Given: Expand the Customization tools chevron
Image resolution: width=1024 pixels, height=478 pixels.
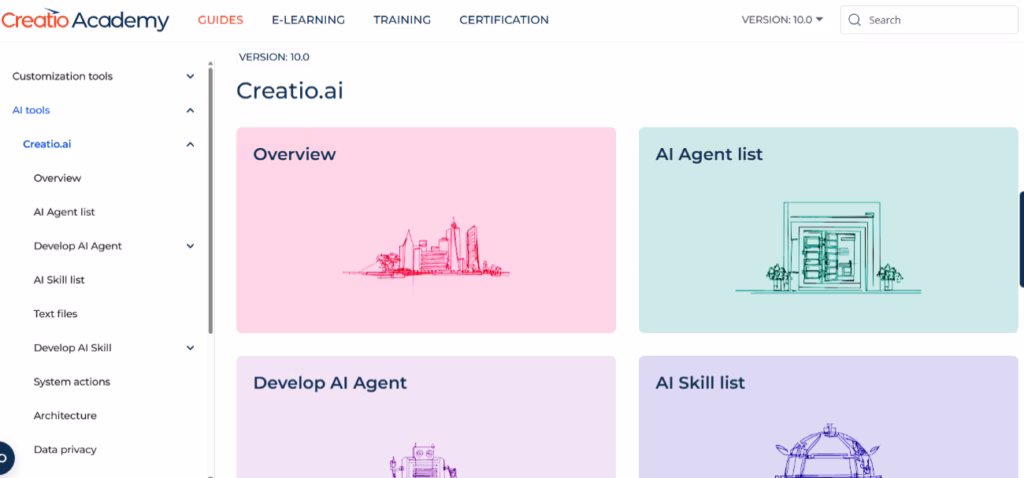Looking at the screenshot, I should pyautogui.click(x=190, y=76).
